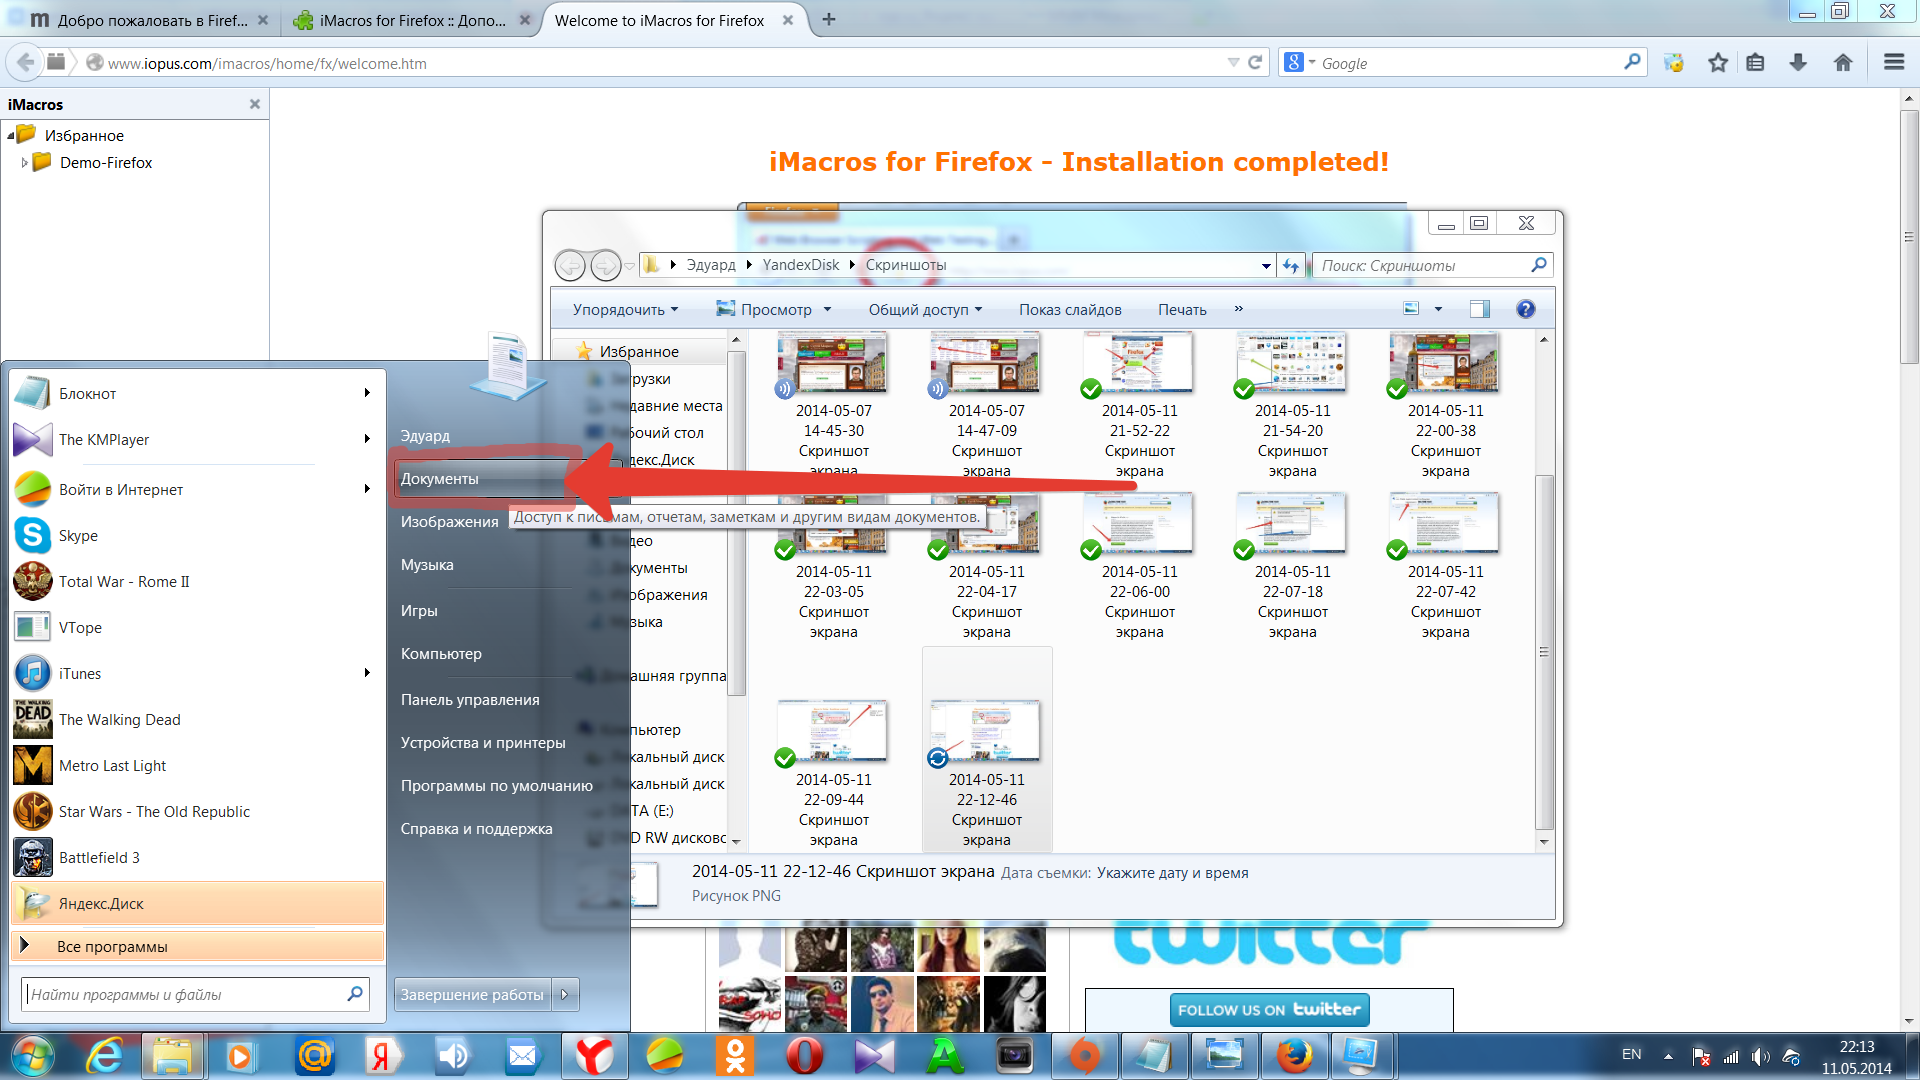Open the downloads arrow icon
This screenshot has width=1920, height=1080.
1798,62
